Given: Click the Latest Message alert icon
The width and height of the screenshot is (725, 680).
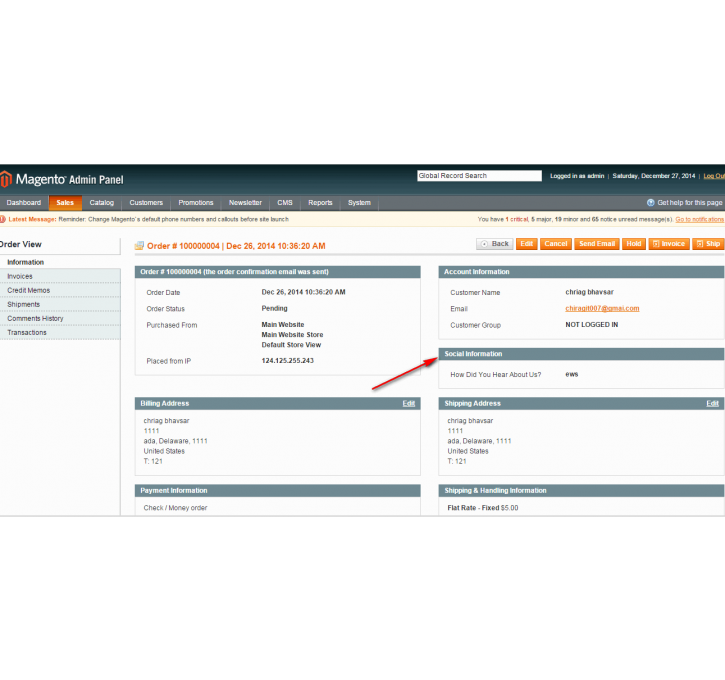Looking at the screenshot, I should point(2,219).
